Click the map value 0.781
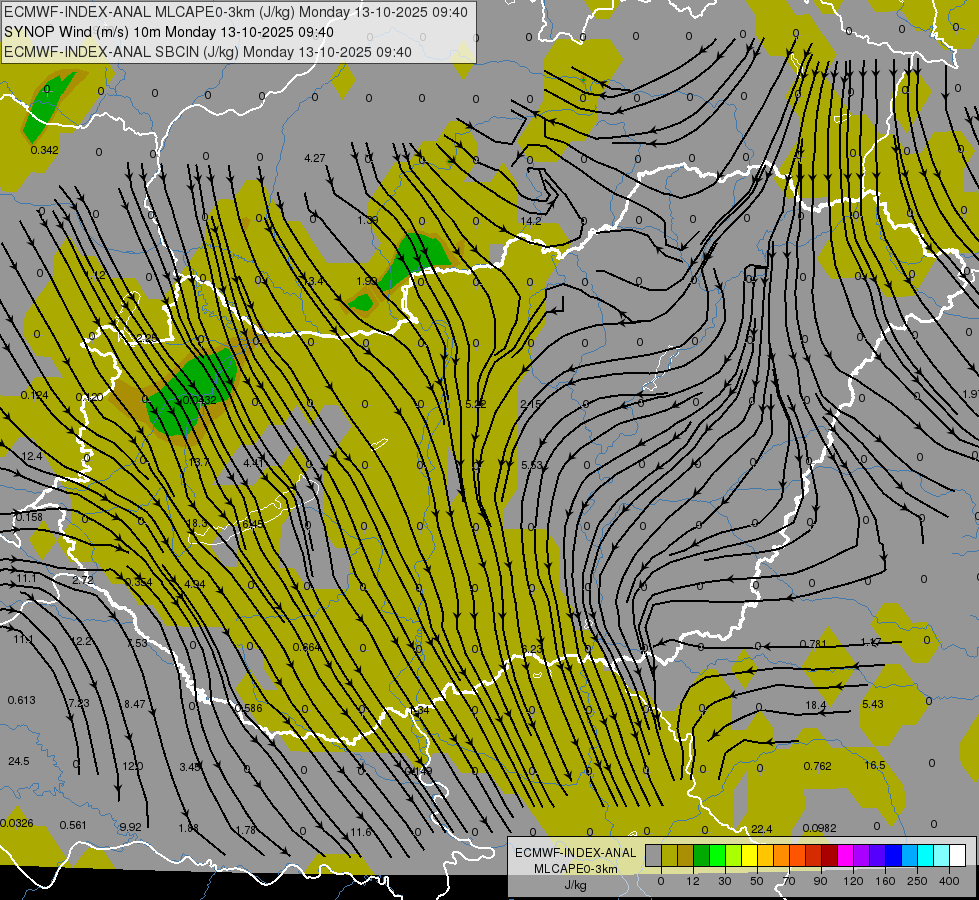Viewport: 979px width, 900px height. 813,644
